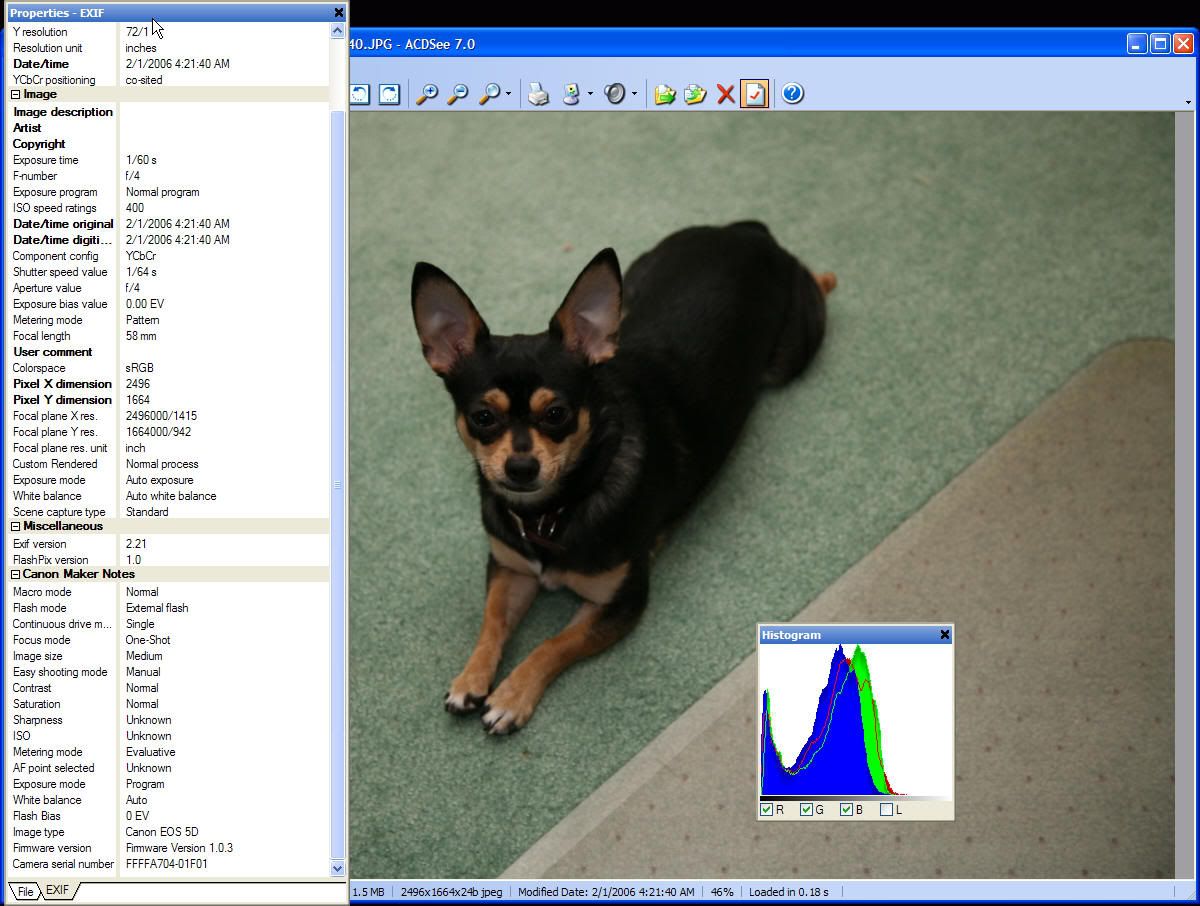Open Help with the question mark icon
1200x906 pixels.
(x=792, y=94)
